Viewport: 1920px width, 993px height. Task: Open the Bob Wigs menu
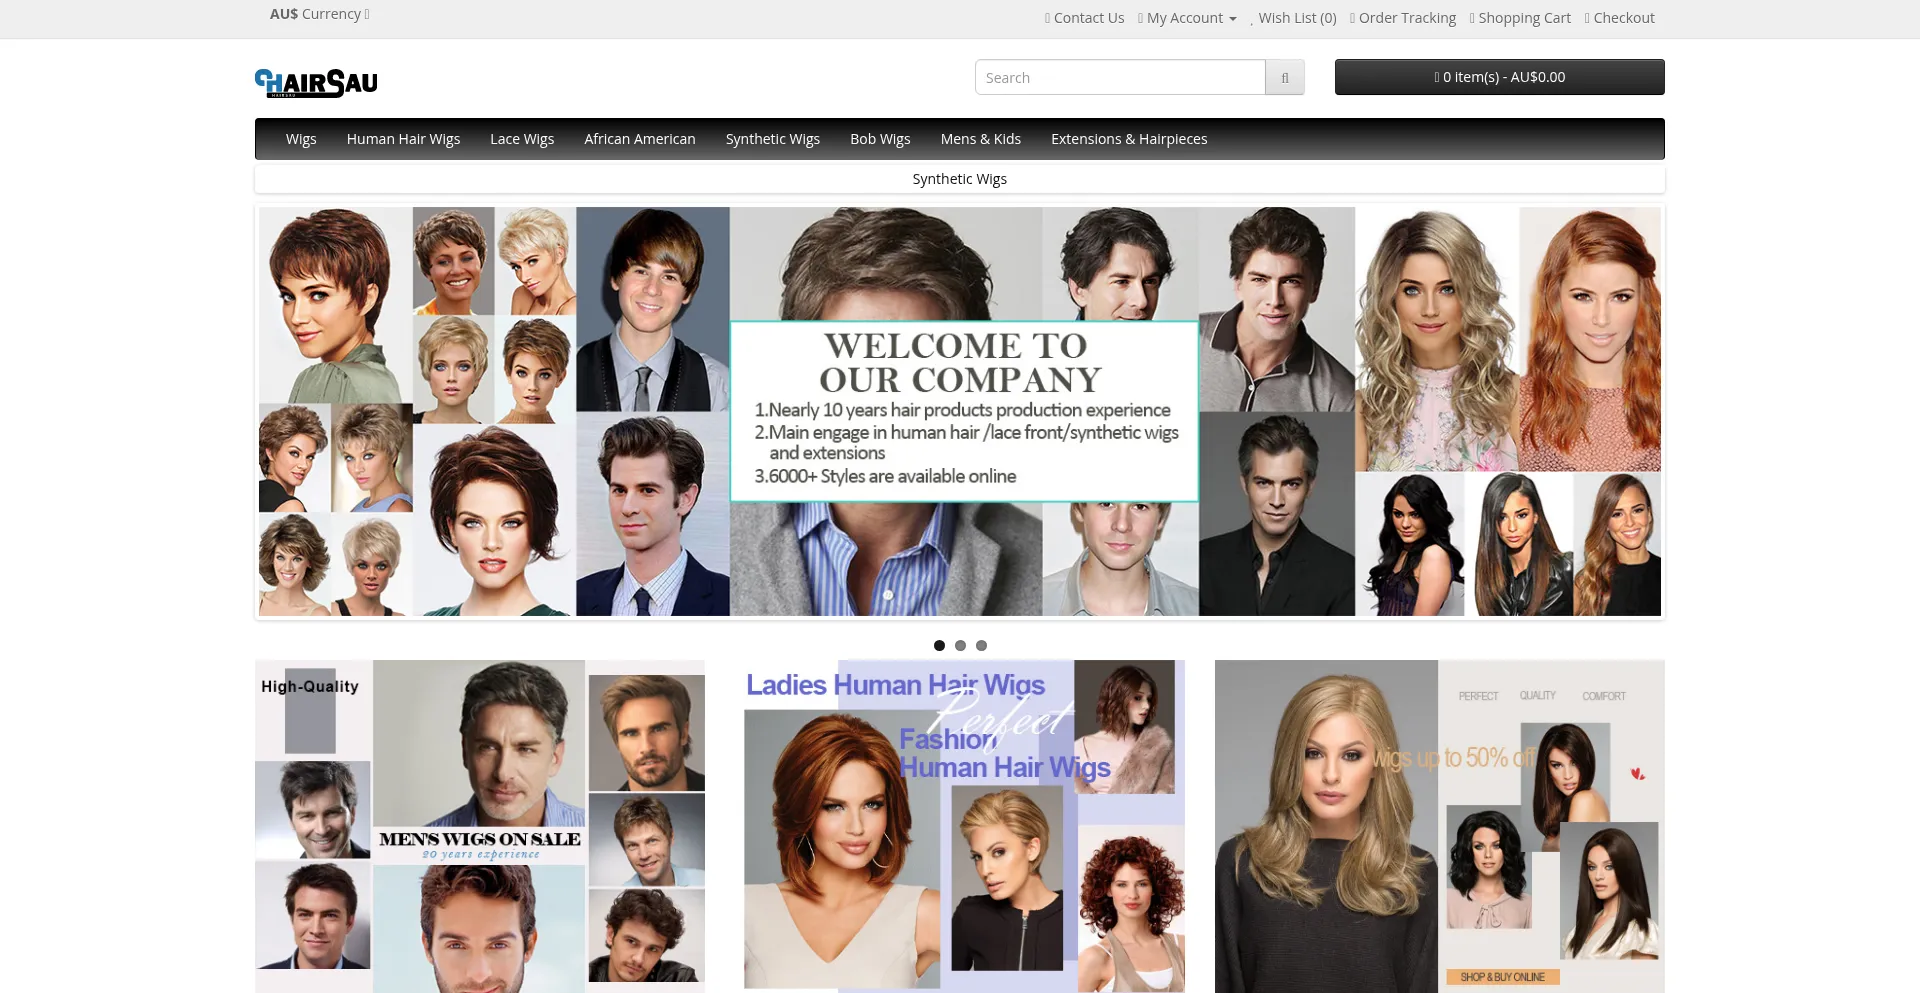pyautogui.click(x=880, y=139)
